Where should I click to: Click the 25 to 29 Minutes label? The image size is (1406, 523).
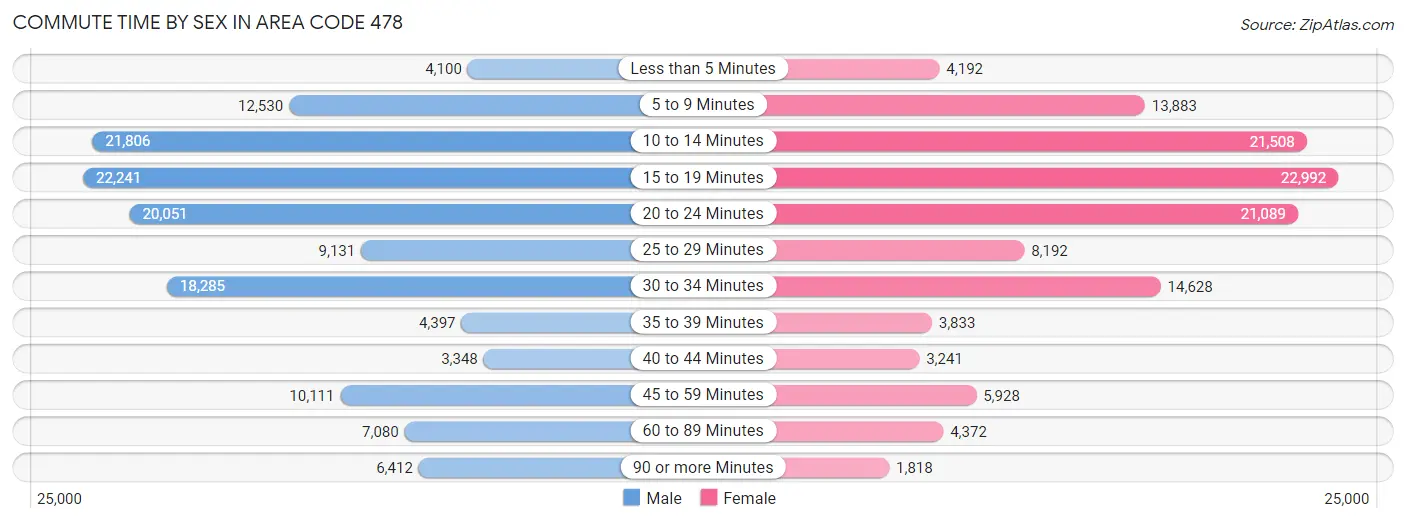(703, 249)
